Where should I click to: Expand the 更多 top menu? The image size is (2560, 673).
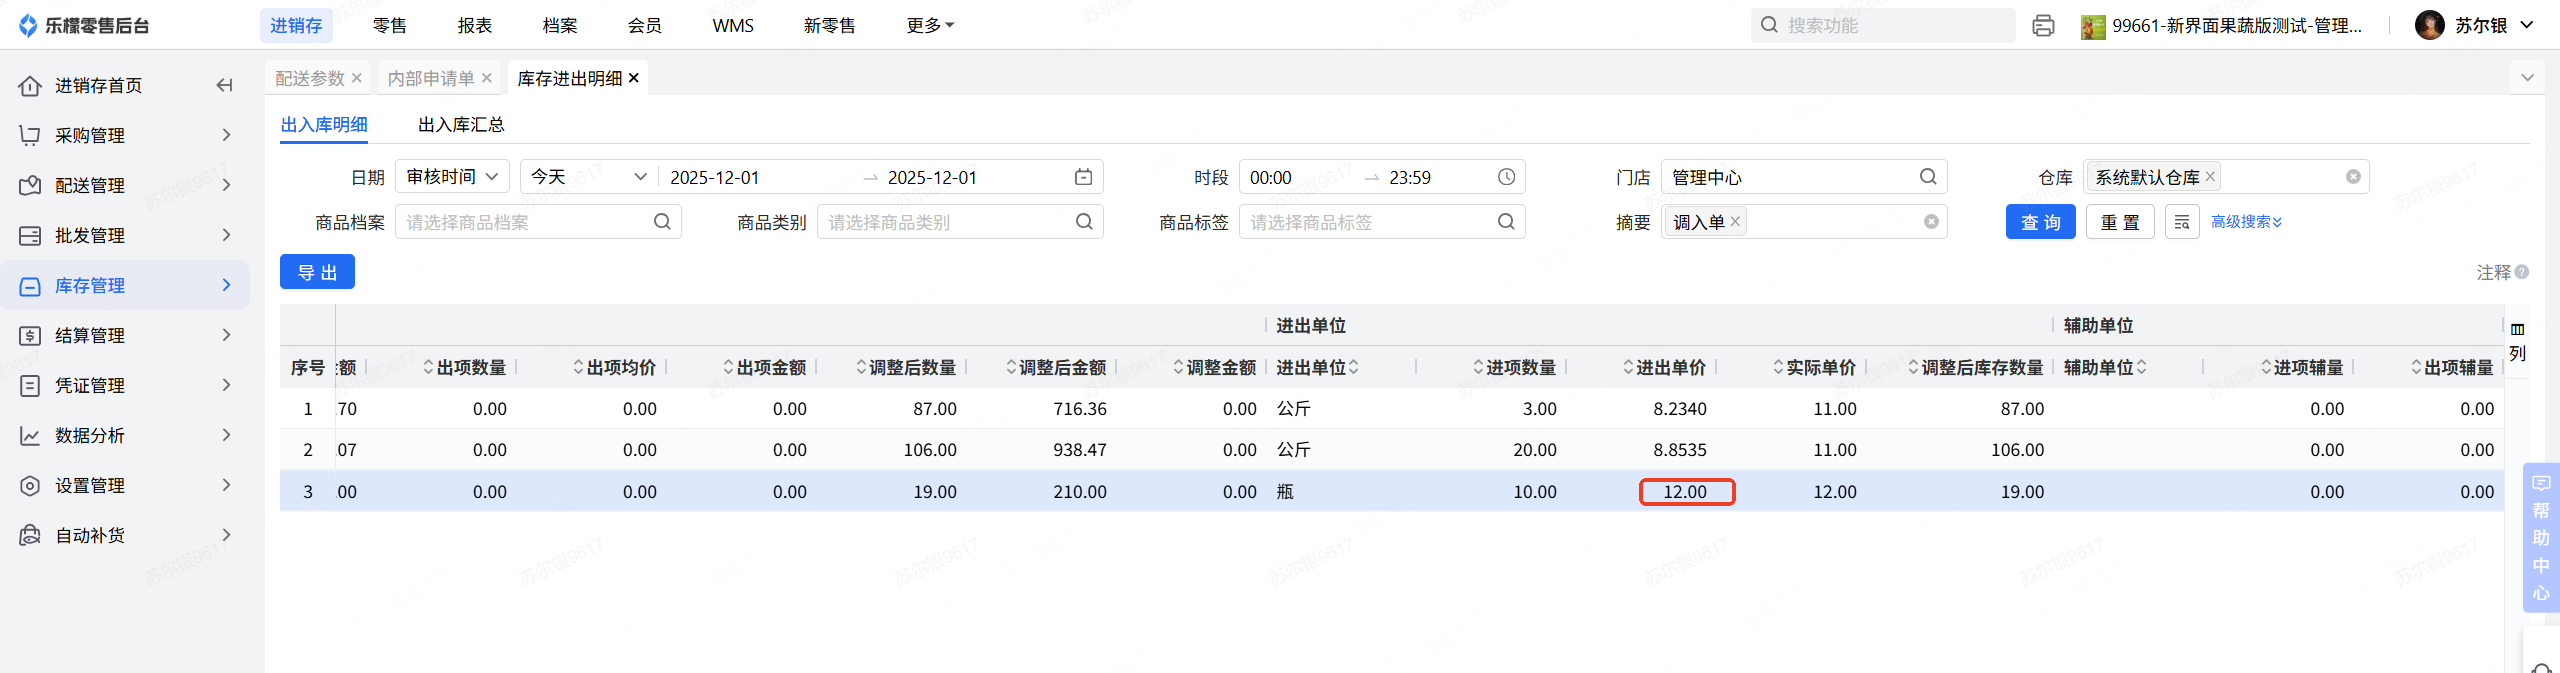(930, 26)
